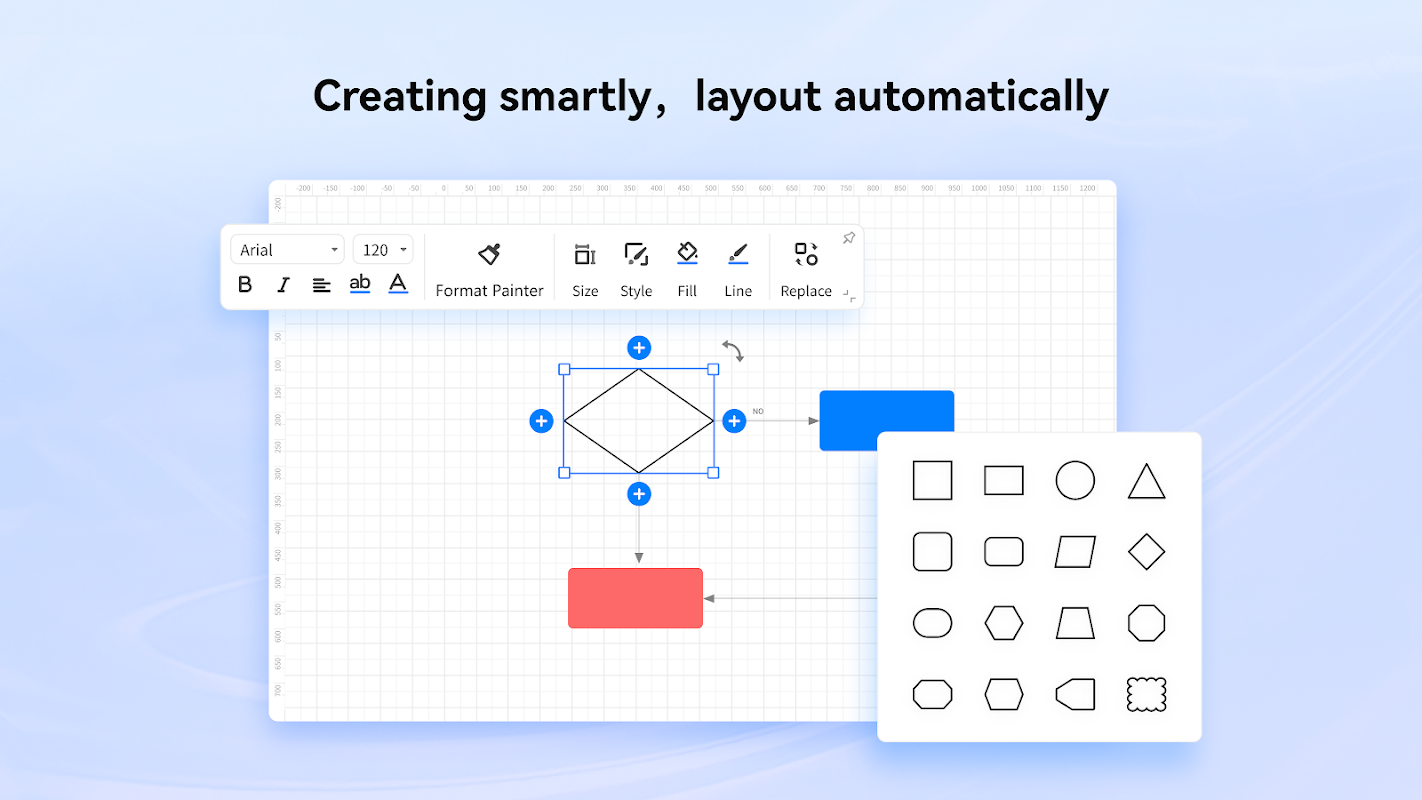Viewport: 1422px width, 800px height.
Task: Choose the stadium oval shape in panel
Action: 932,623
